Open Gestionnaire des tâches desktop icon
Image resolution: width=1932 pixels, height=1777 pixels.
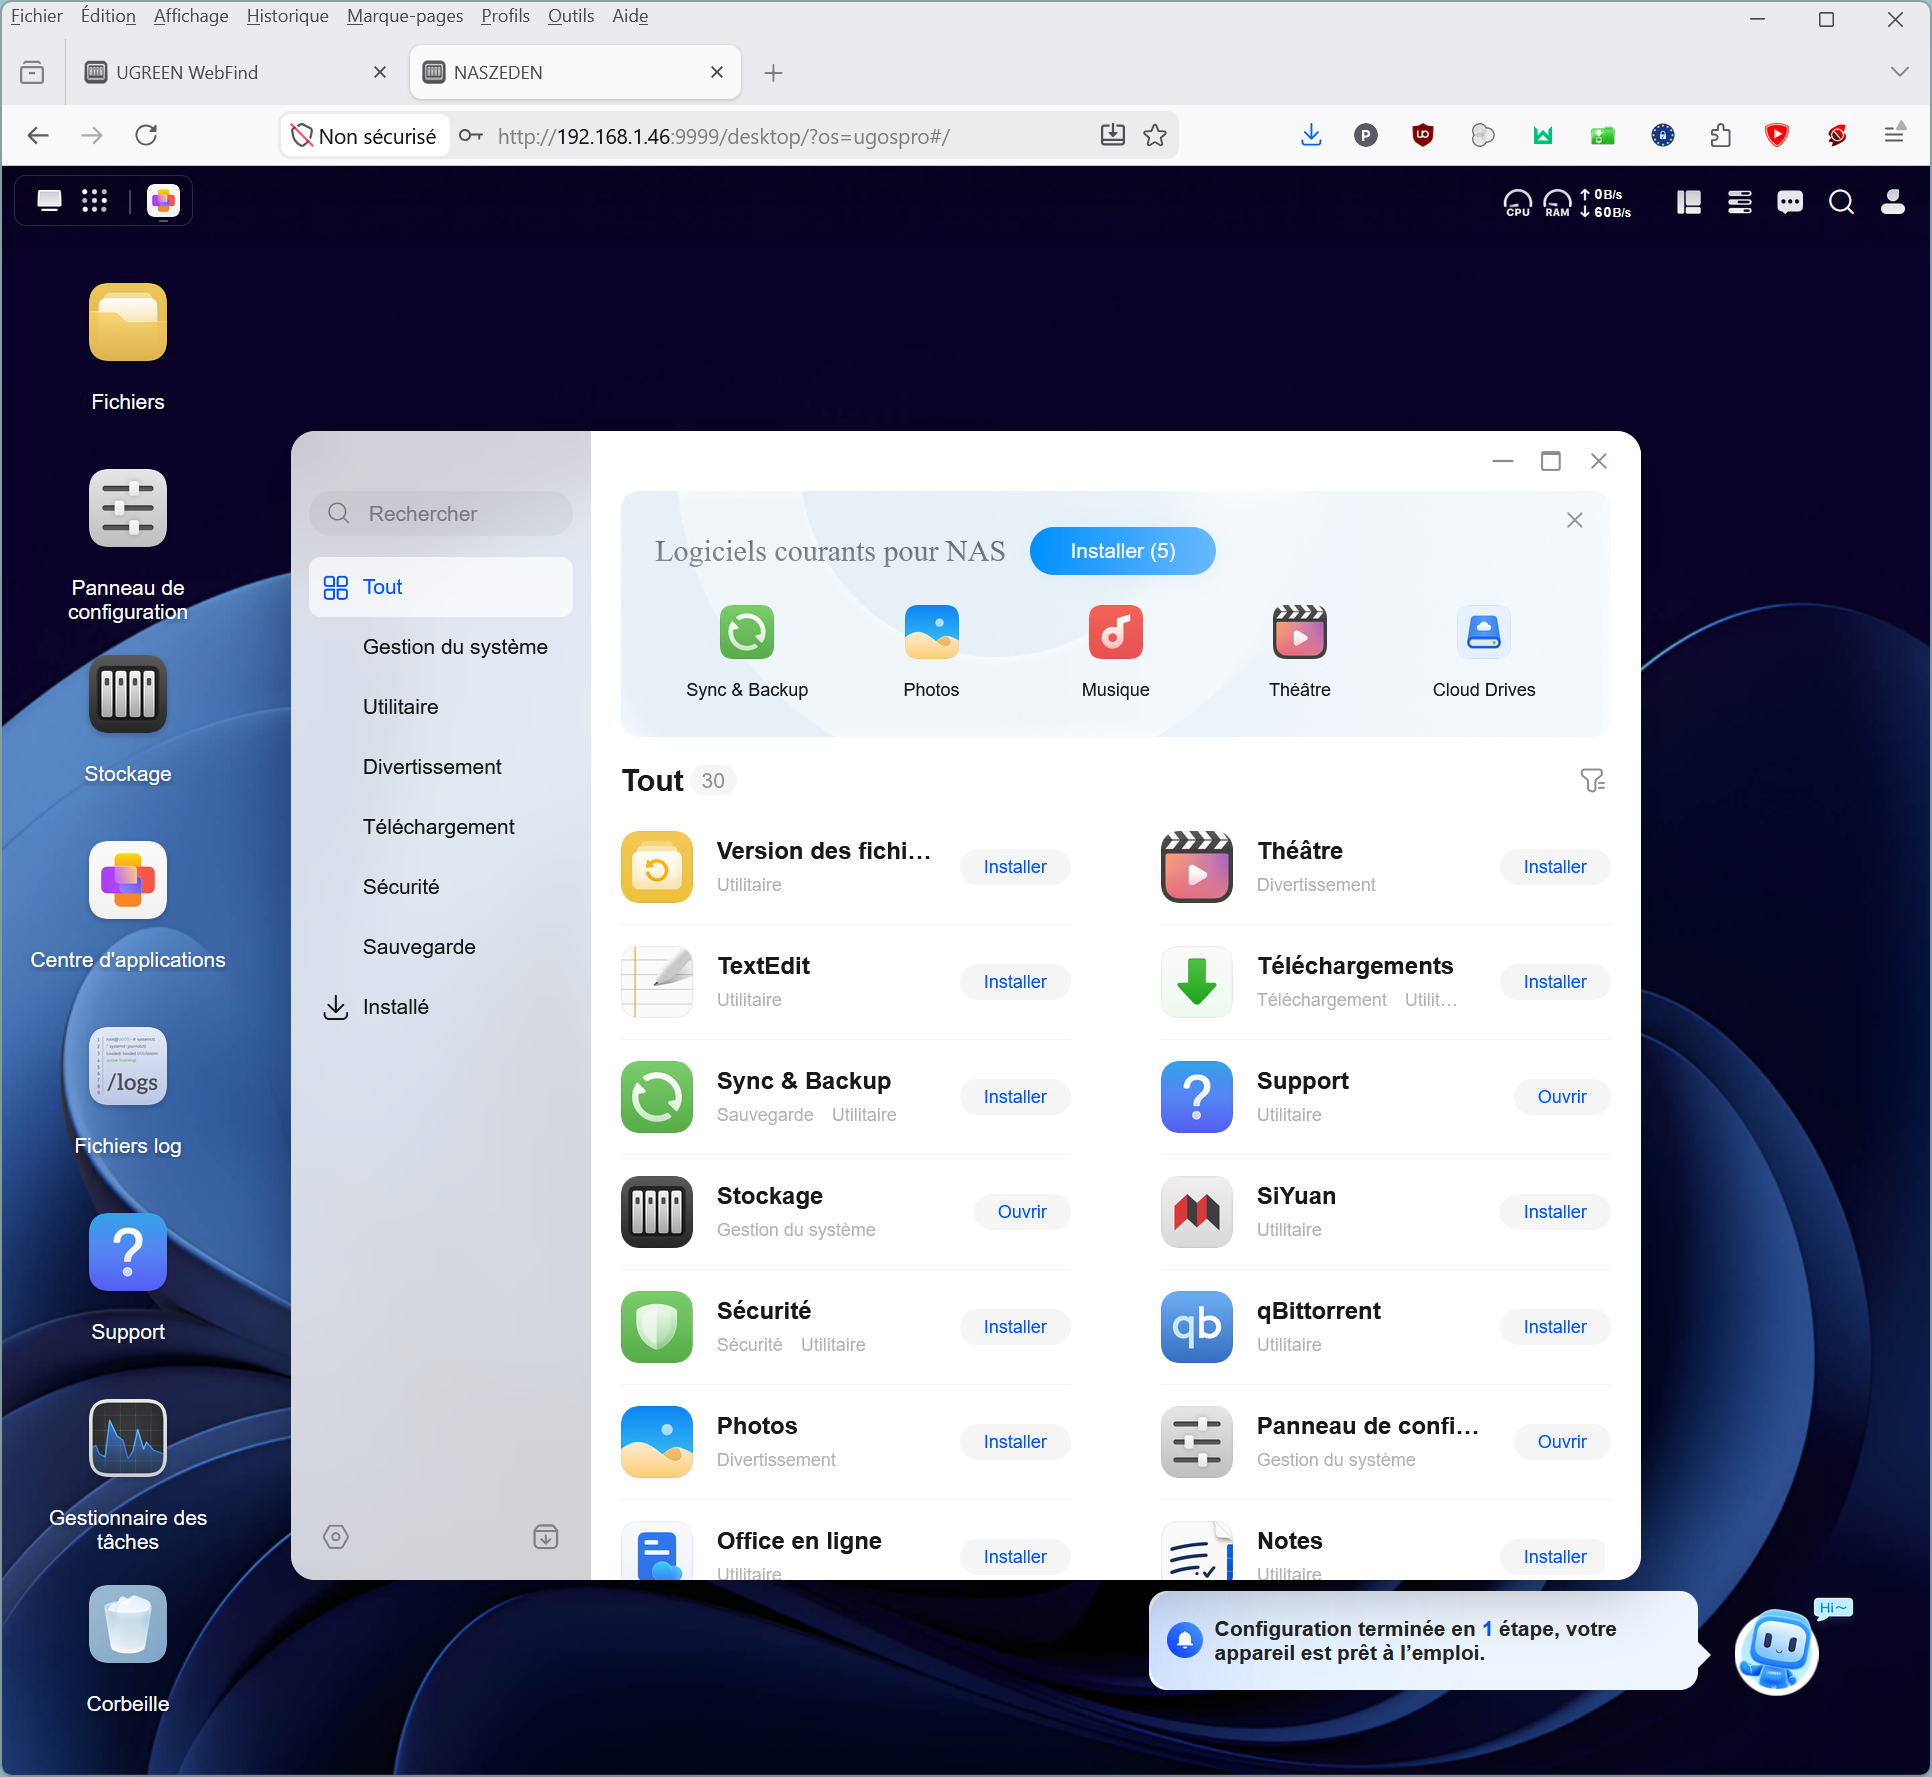(x=127, y=1438)
